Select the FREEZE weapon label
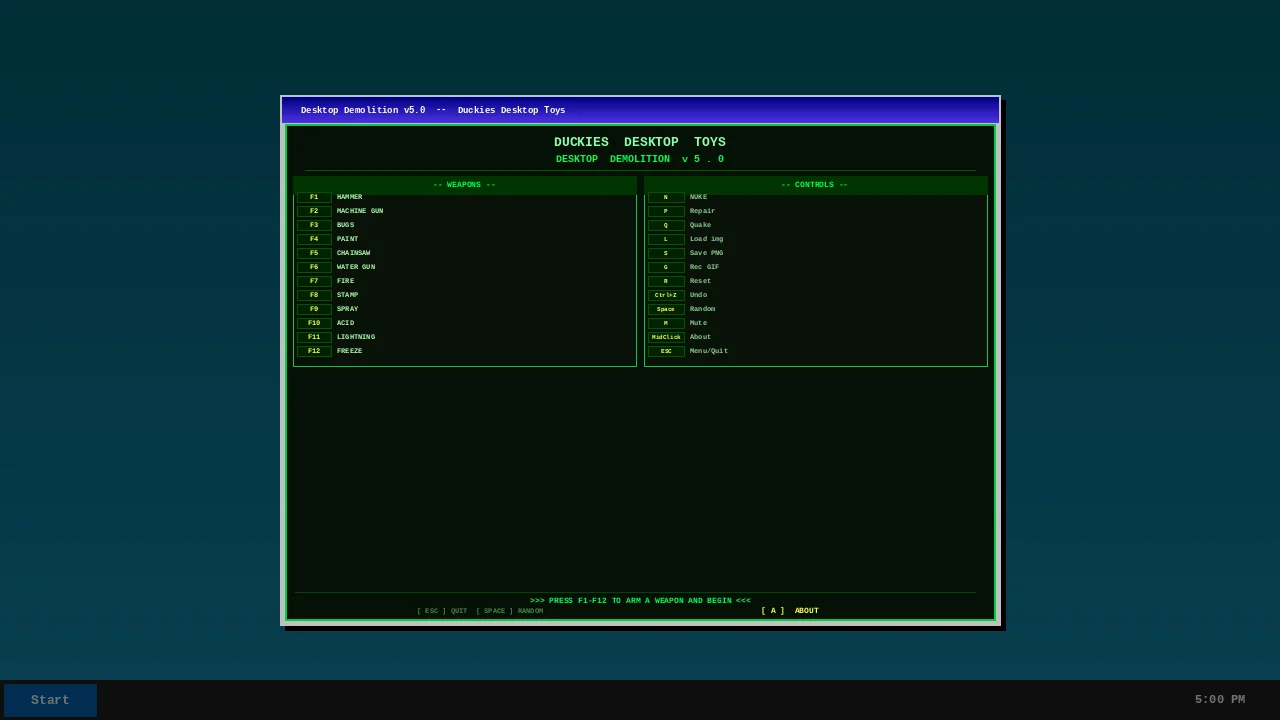Image resolution: width=1280 pixels, height=720 pixels. pos(349,351)
